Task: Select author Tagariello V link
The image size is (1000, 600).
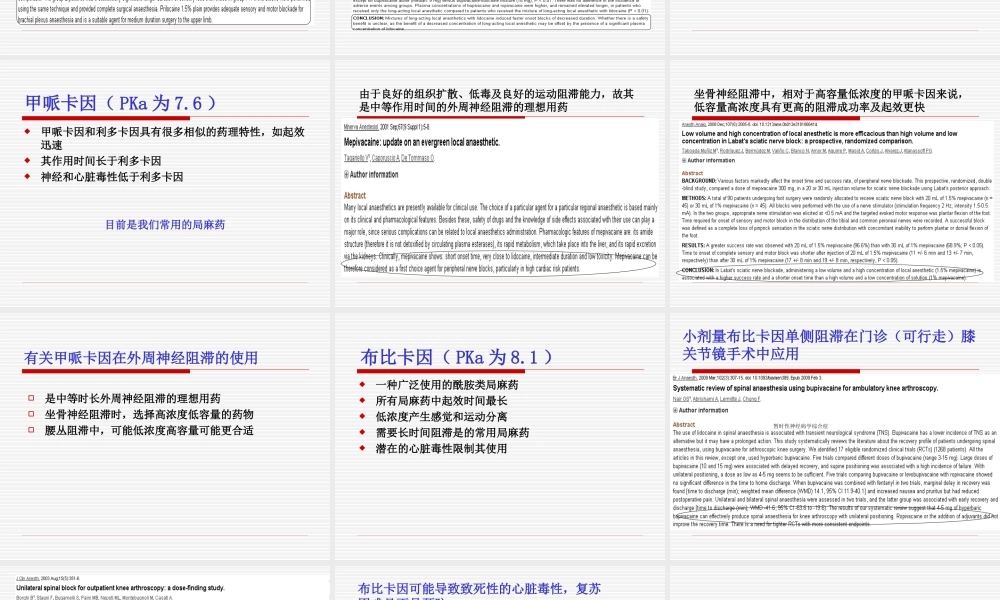Action: (x=356, y=158)
